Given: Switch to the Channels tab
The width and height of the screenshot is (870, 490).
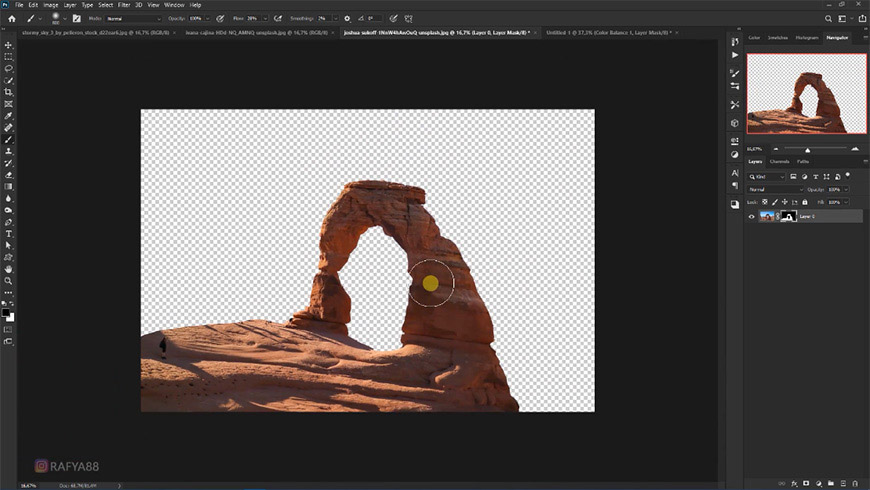Looking at the screenshot, I should pyautogui.click(x=779, y=161).
